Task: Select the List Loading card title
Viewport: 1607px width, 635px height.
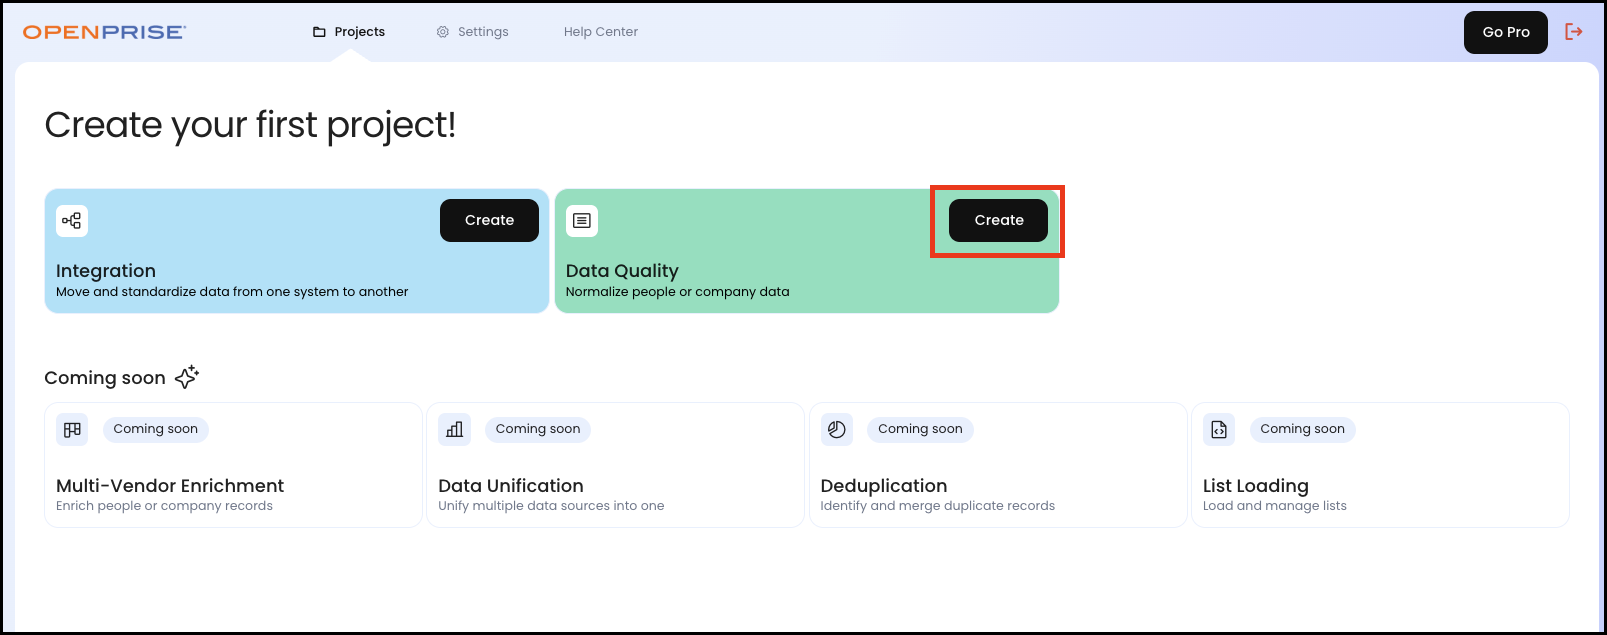Action: point(1255,486)
